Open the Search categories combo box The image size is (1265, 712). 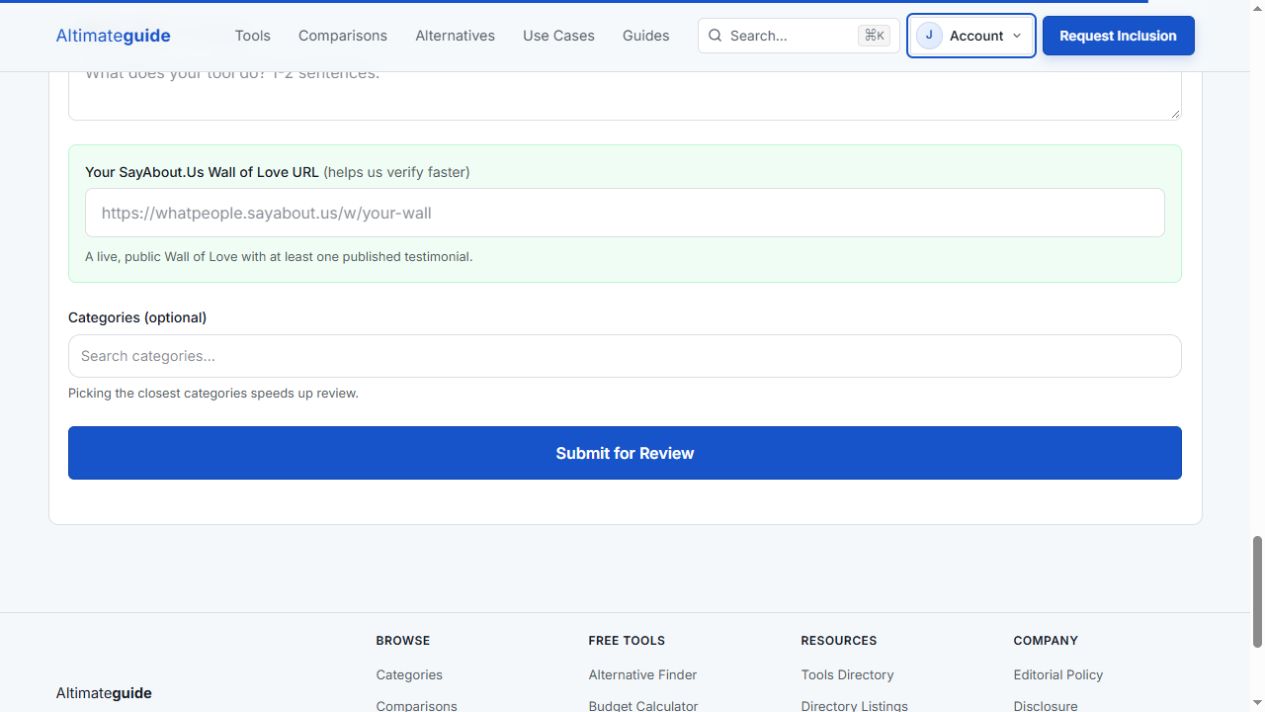point(625,356)
